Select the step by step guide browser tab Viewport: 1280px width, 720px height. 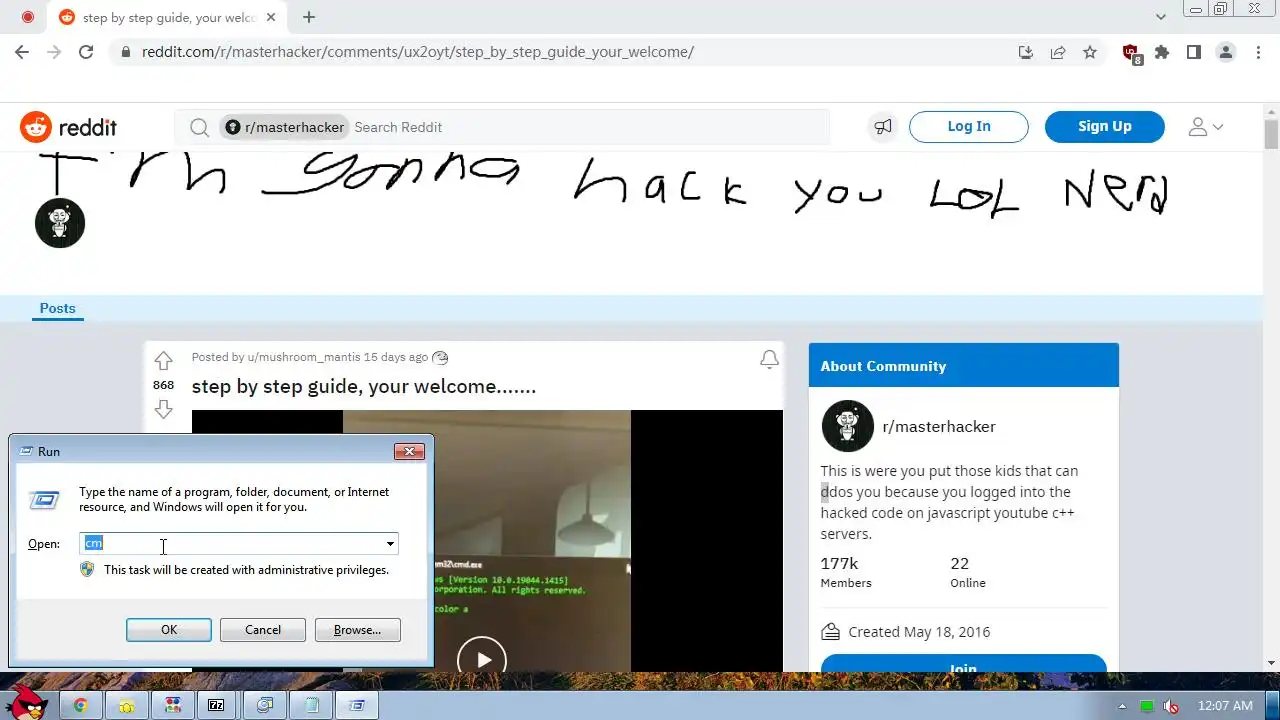pyautogui.click(x=169, y=17)
